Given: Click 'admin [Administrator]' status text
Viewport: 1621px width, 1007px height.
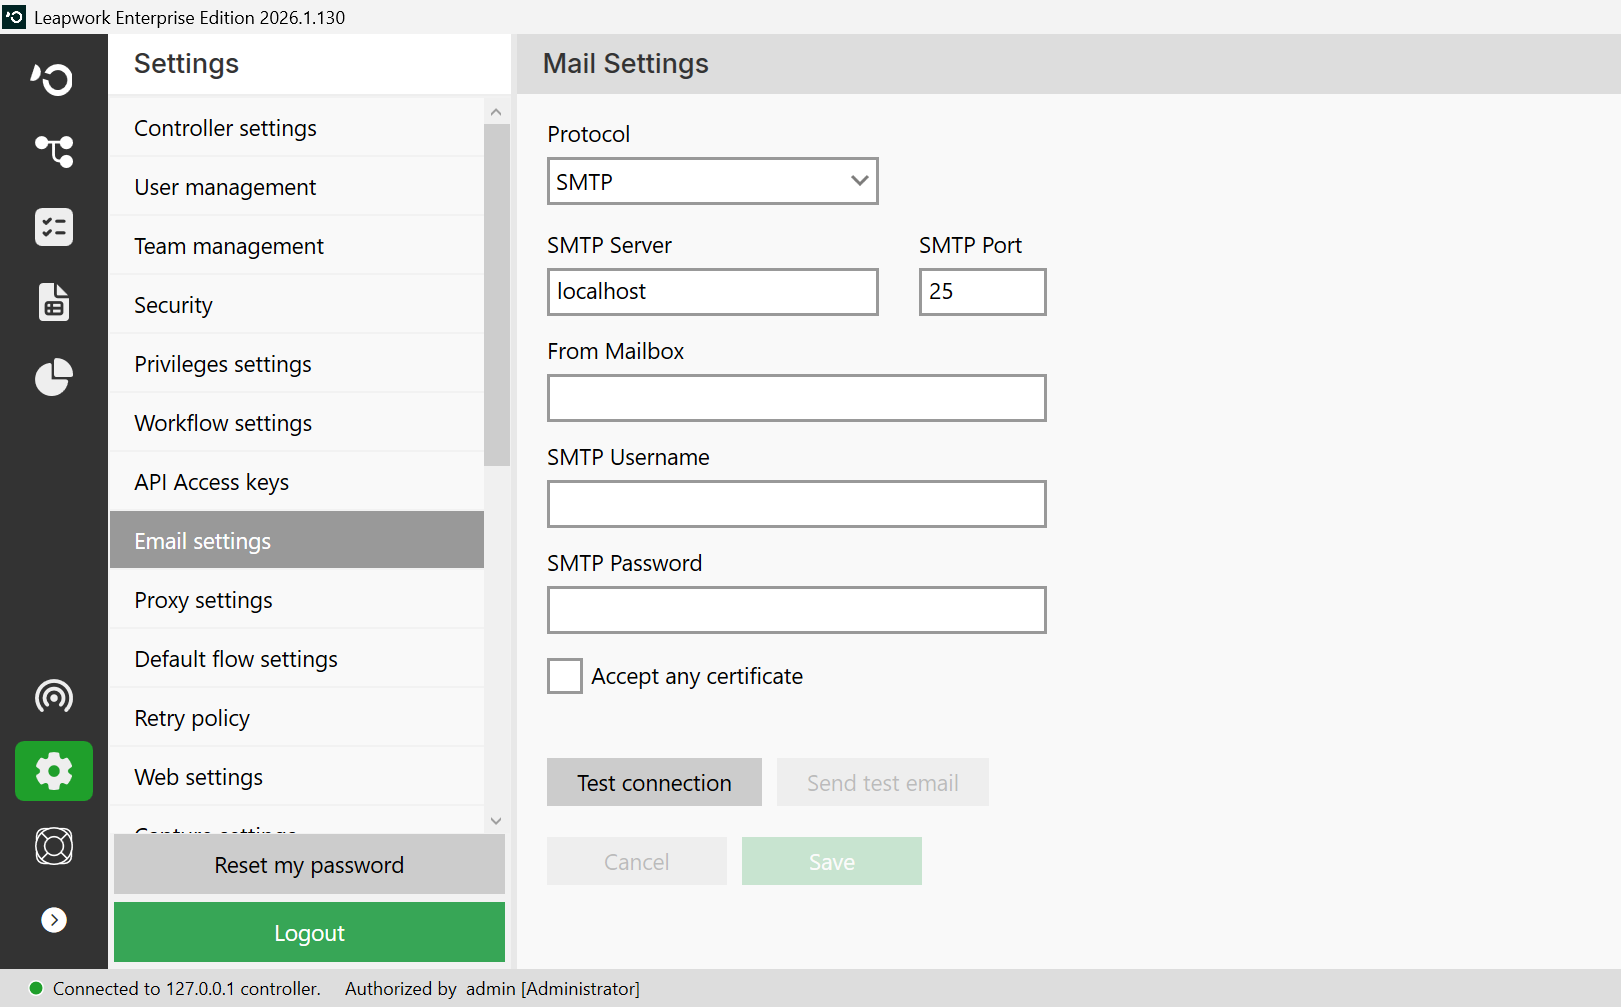Looking at the screenshot, I should (553, 988).
